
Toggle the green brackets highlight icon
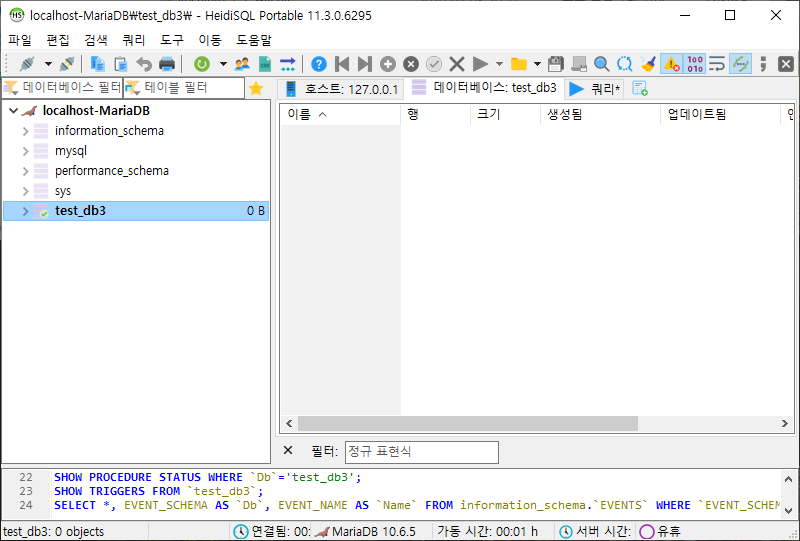coord(740,64)
